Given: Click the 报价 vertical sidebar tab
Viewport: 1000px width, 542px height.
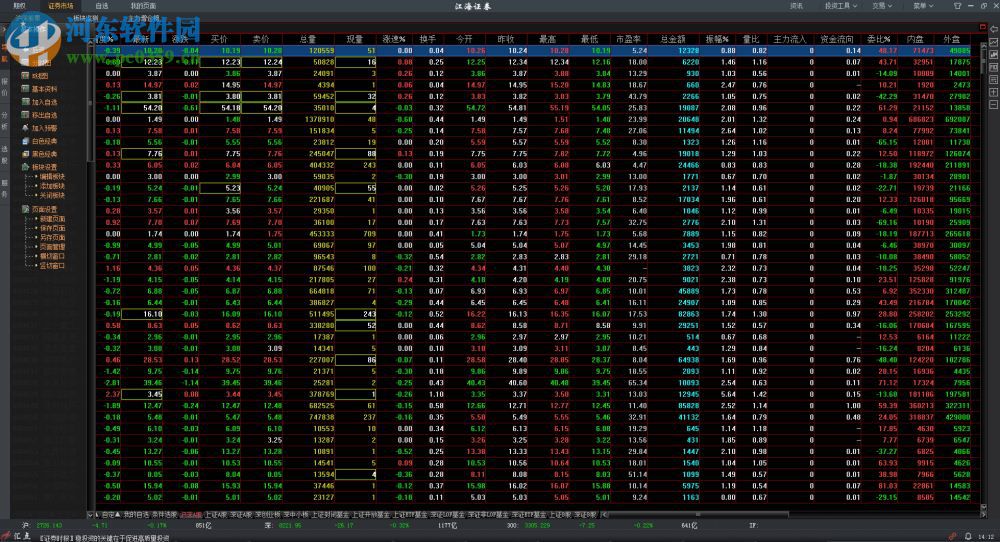Looking at the screenshot, I should click(4, 86).
